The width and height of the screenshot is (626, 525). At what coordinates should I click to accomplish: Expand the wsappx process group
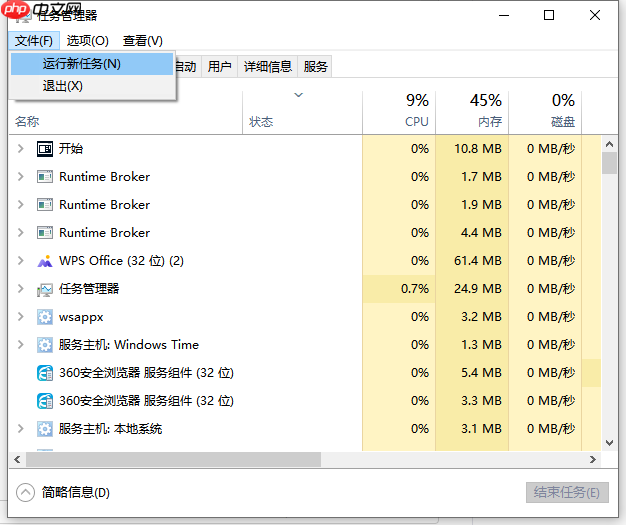click(20, 317)
